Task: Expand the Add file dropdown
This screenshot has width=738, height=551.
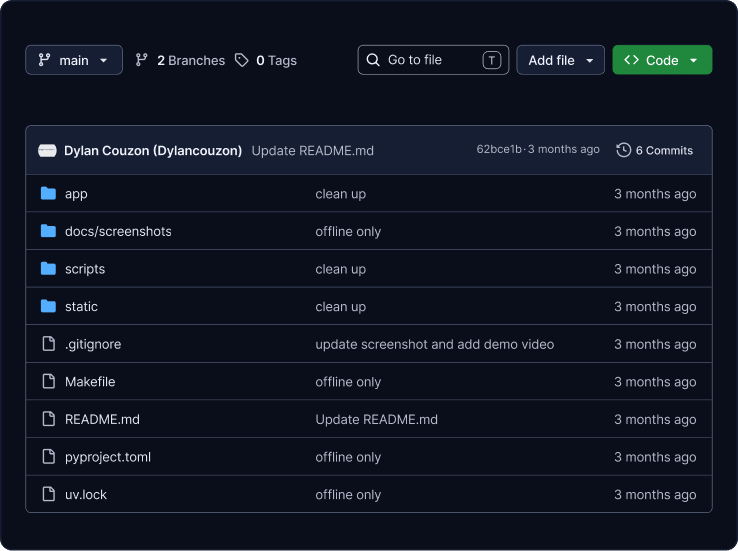Action: point(560,60)
